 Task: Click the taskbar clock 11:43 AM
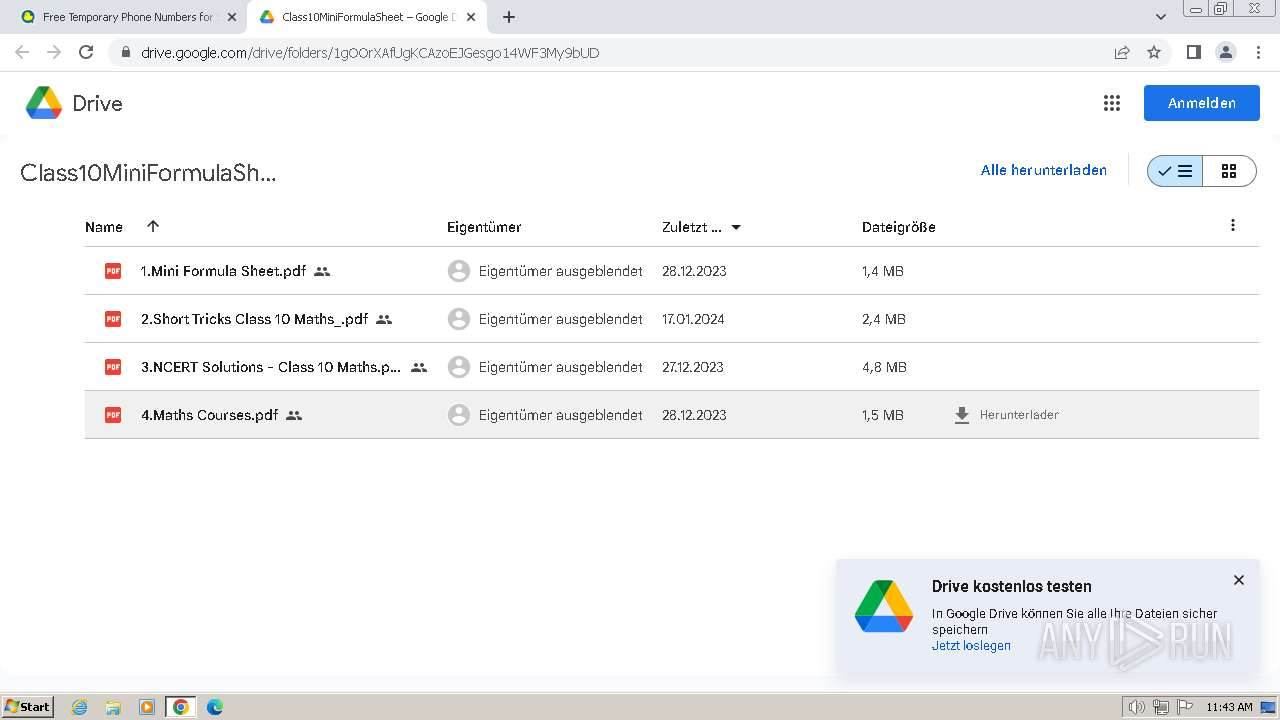[1229, 707]
